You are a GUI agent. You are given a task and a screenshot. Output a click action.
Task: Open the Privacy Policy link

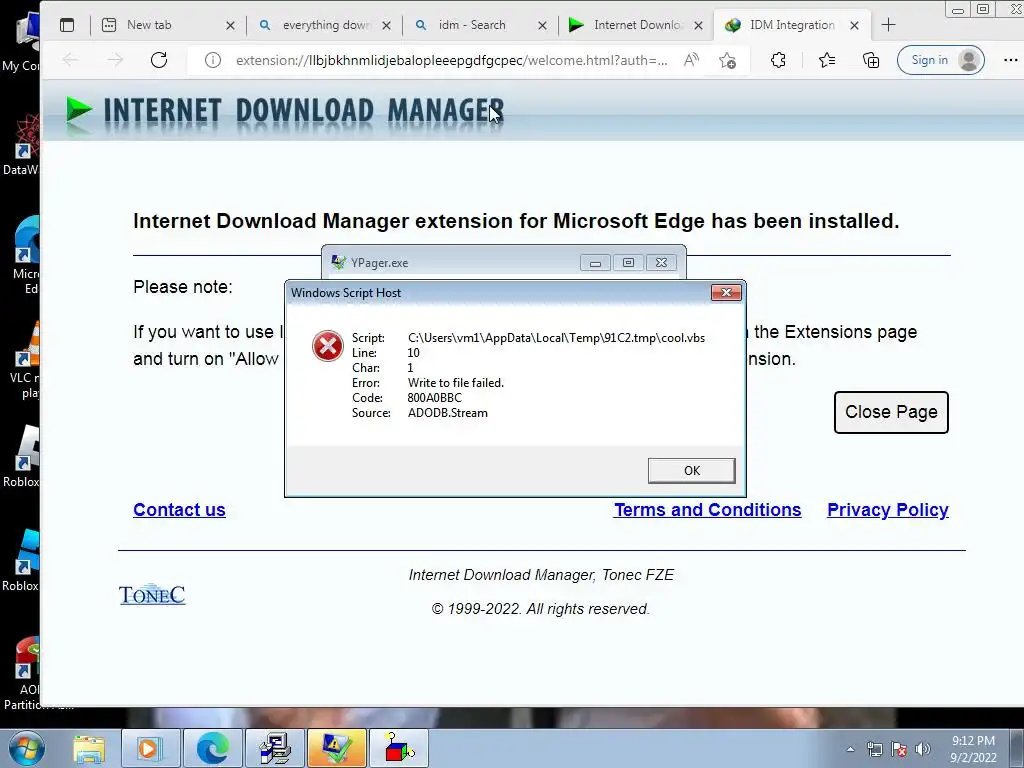pyautogui.click(x=888, y=509)
